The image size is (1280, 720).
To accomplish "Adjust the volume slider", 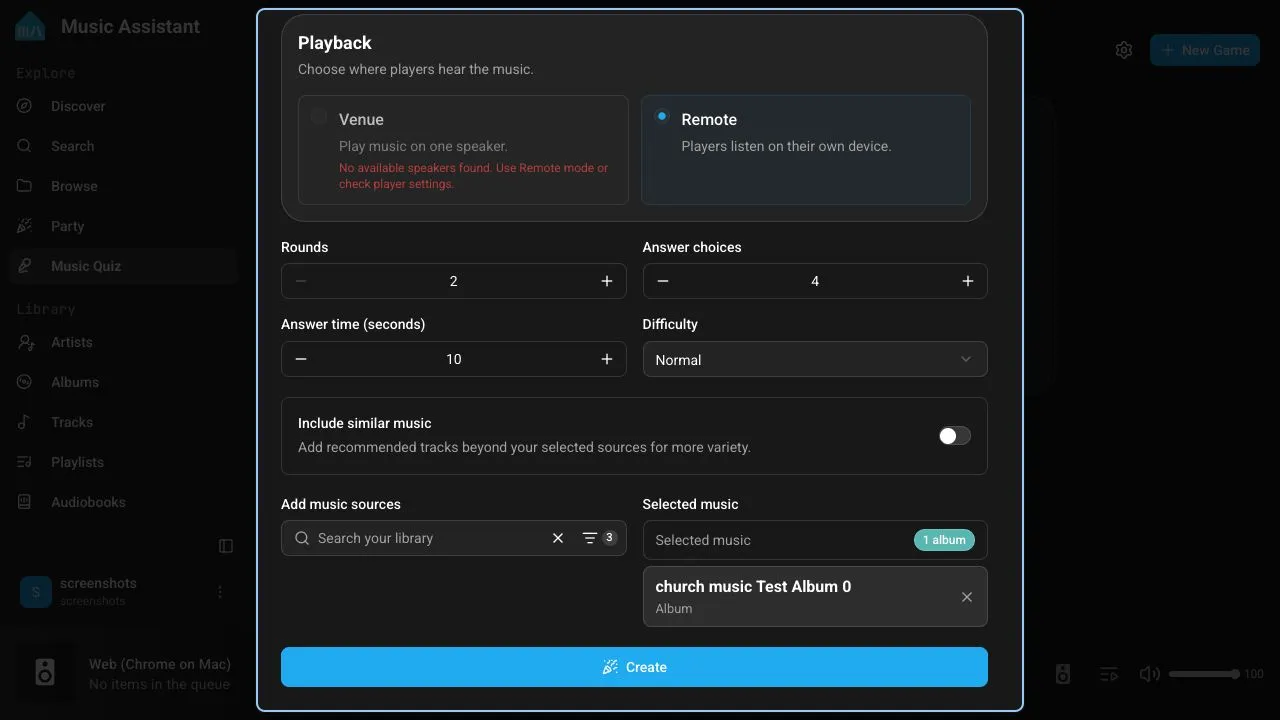I will (x=1204, y=674).
